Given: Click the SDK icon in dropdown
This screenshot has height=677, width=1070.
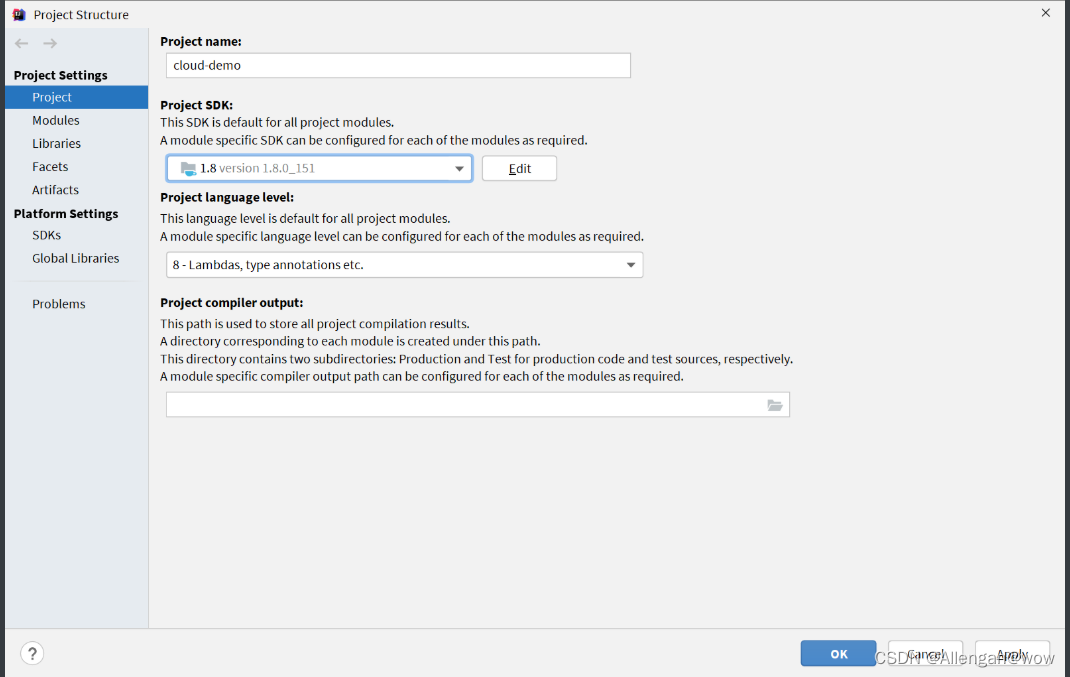Looking at the screenshot, I should click(x=188, y=169).
